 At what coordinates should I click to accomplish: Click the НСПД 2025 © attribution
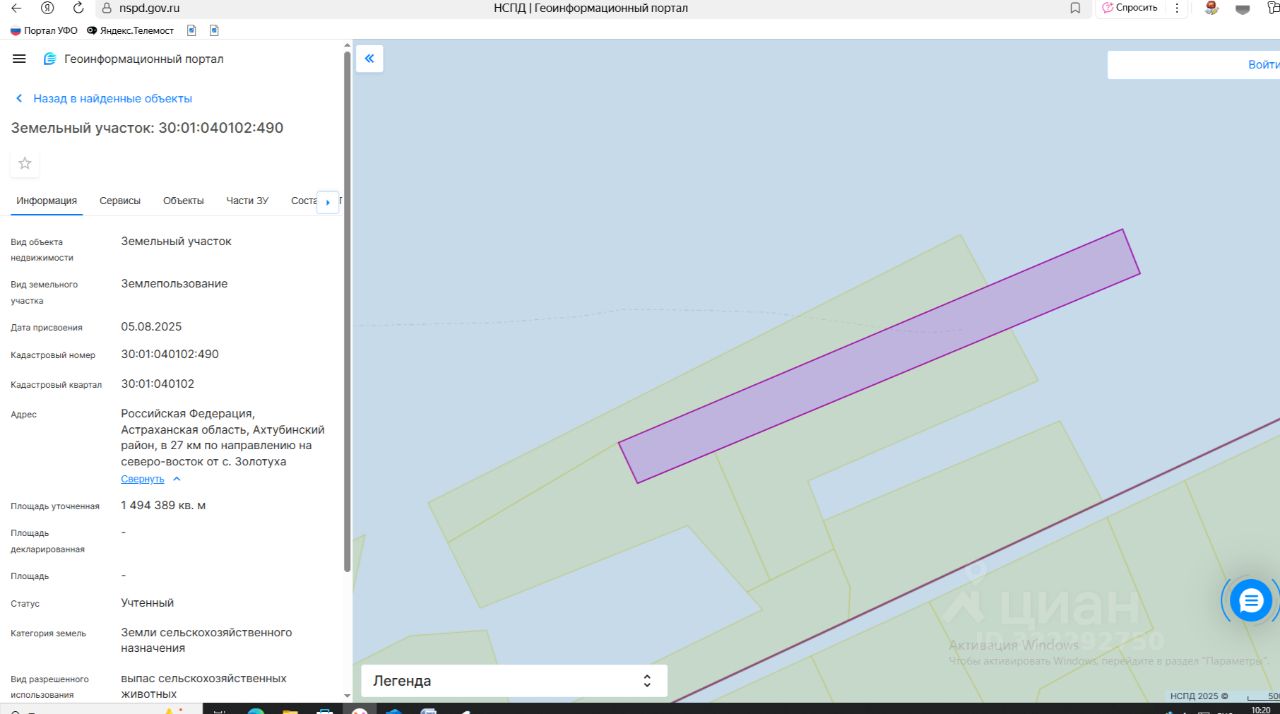(x=1199, y=697)
